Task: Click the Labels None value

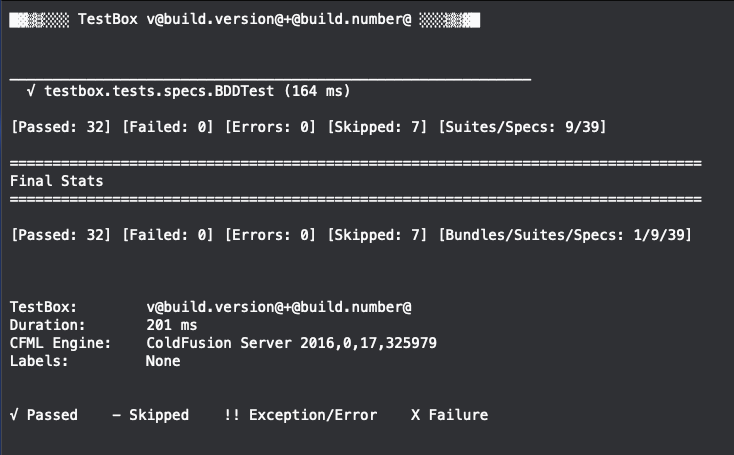Action: coord(163,361)
